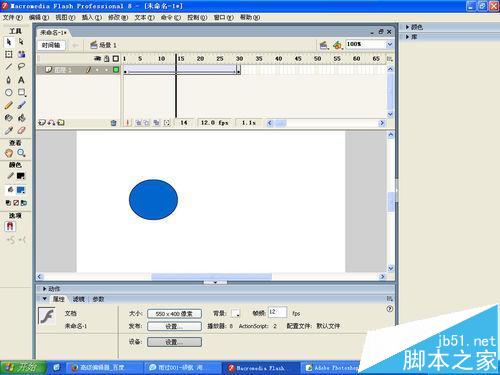Select the Paint Bucket tool

coord(21,118)
